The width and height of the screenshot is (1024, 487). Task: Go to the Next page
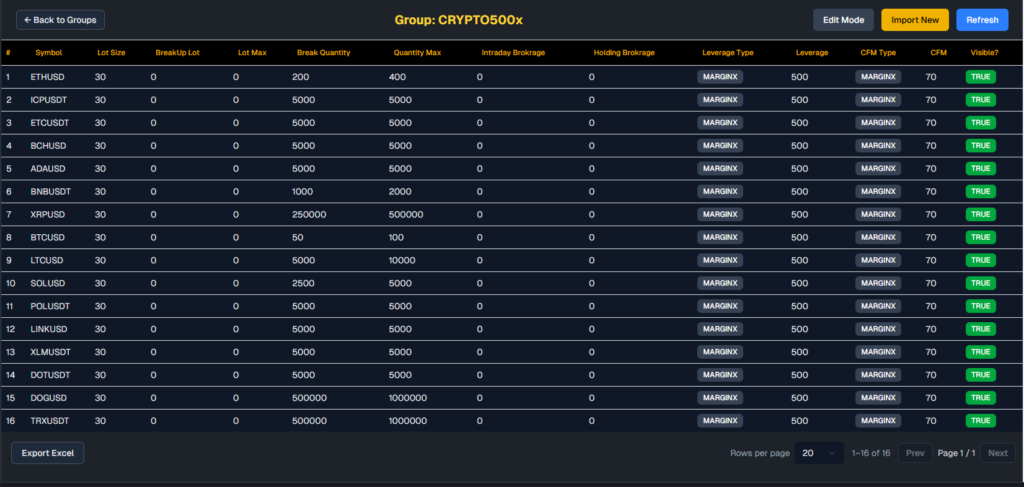pyautogui.click(x=997, y=453)
